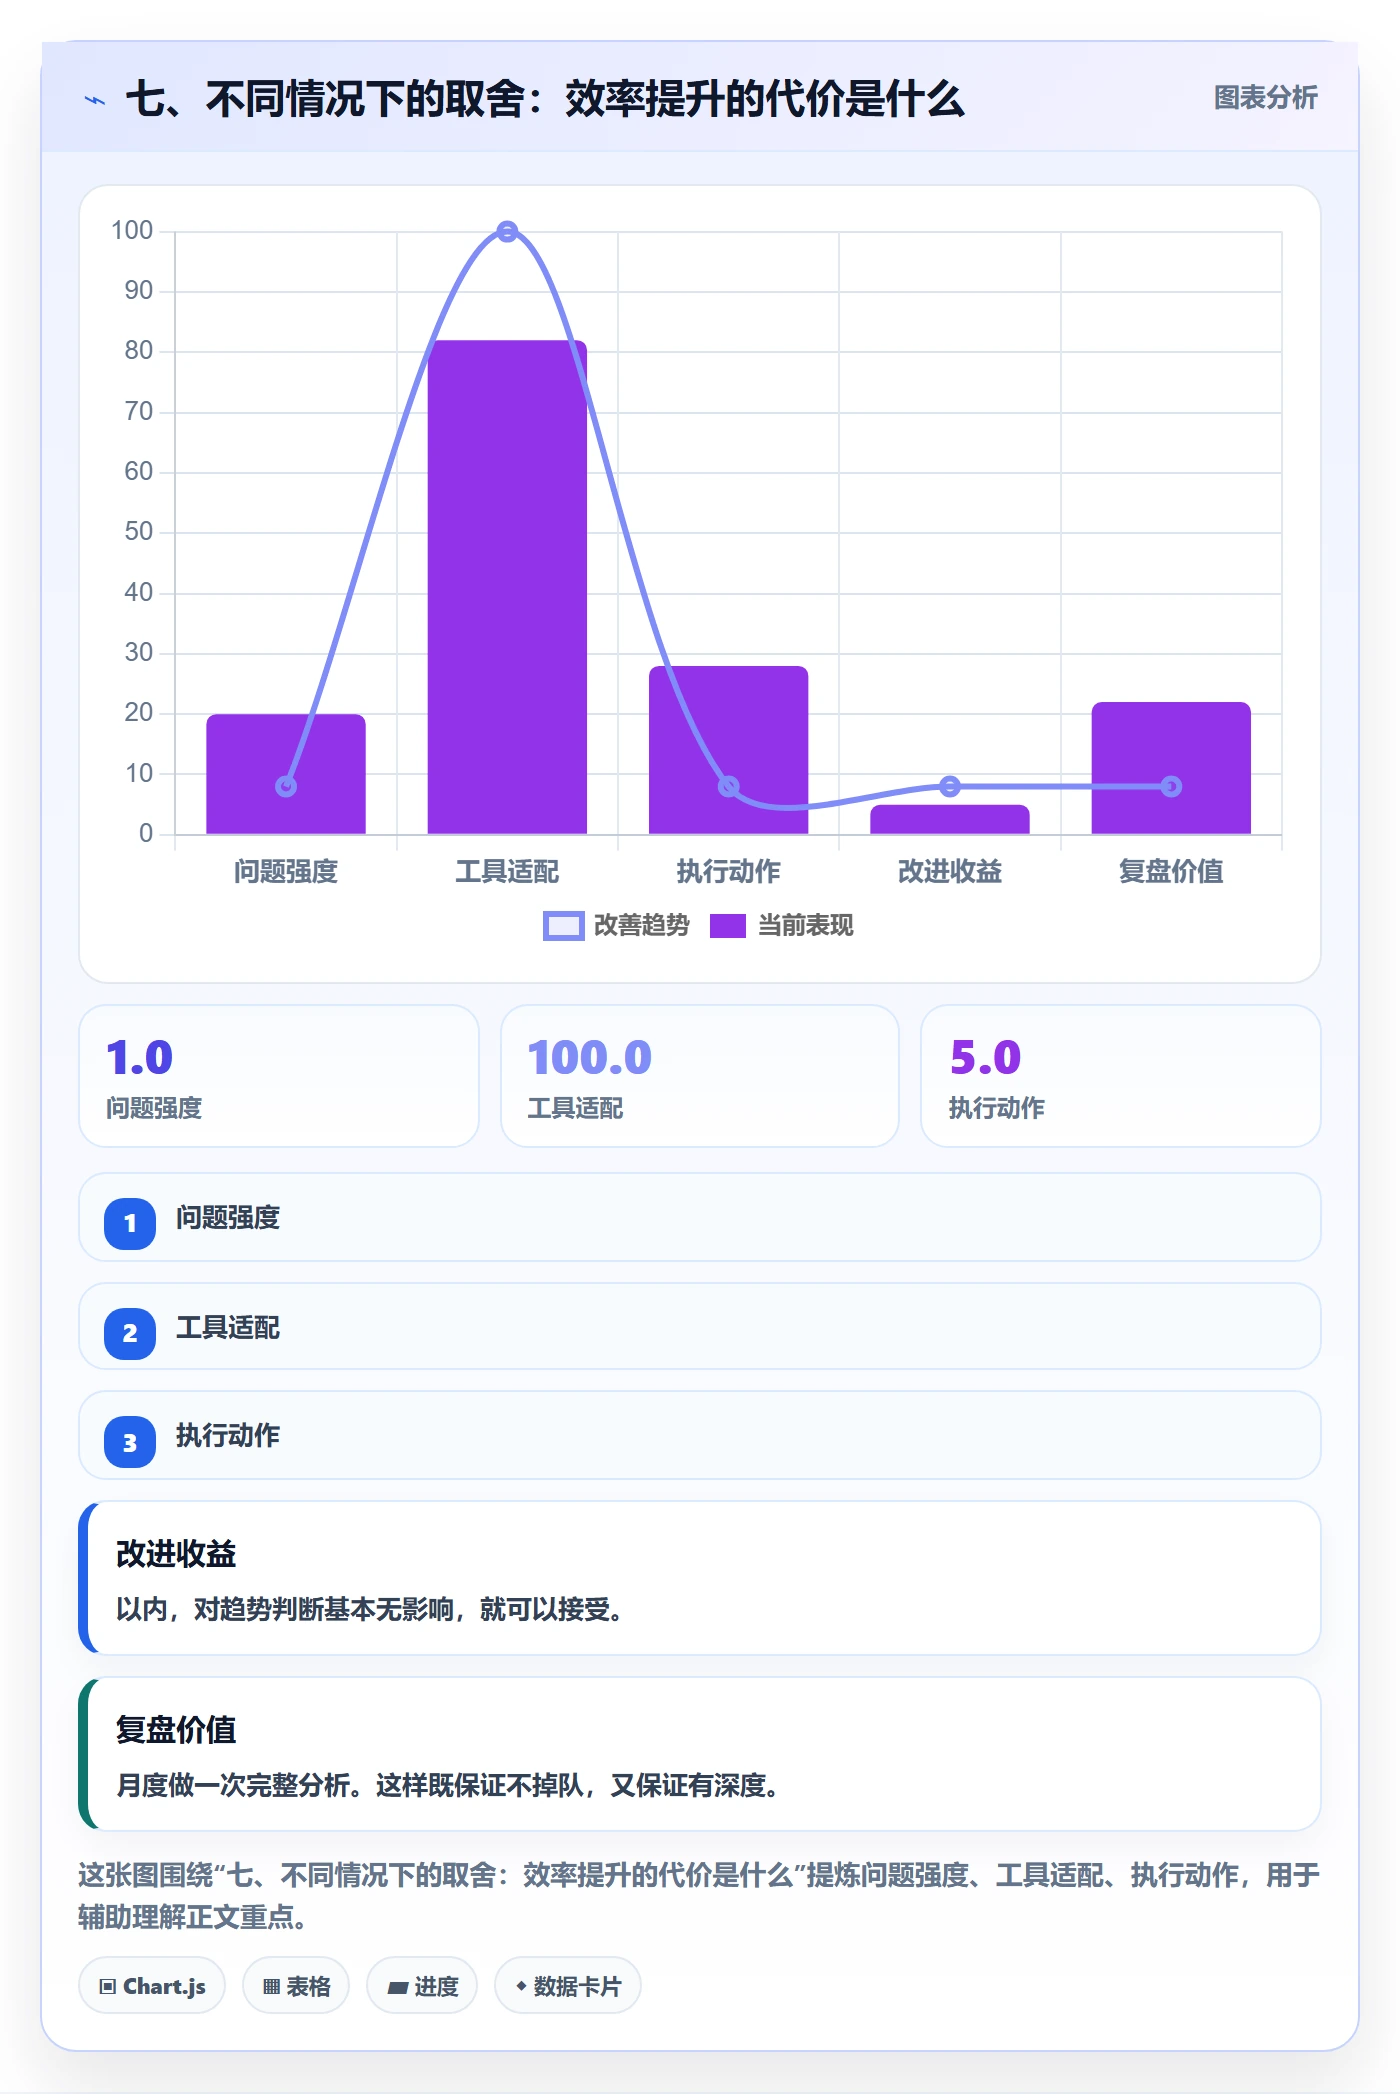
Task: Click the Chart.js tag
Action: [x=152, y=1986]
